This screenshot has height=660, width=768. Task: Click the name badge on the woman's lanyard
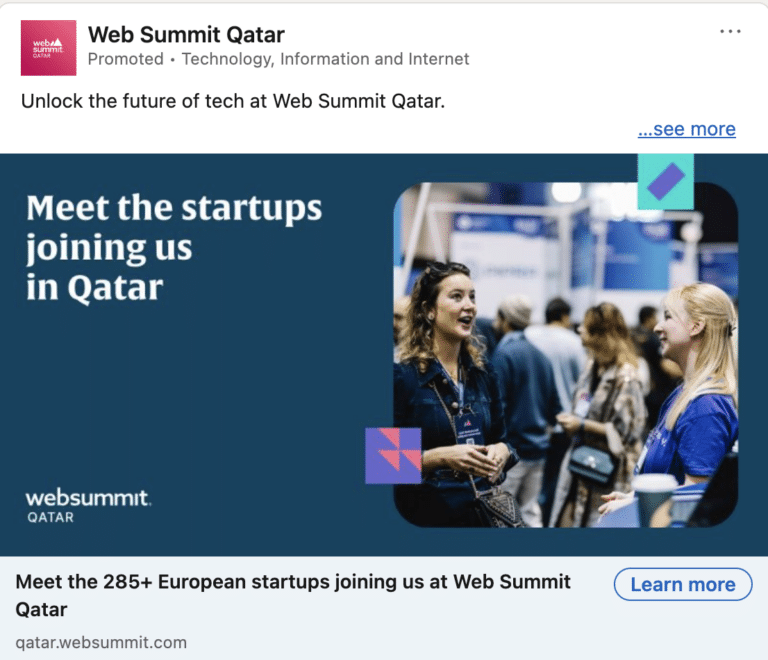pyautogui.click(x=469, y=428)
